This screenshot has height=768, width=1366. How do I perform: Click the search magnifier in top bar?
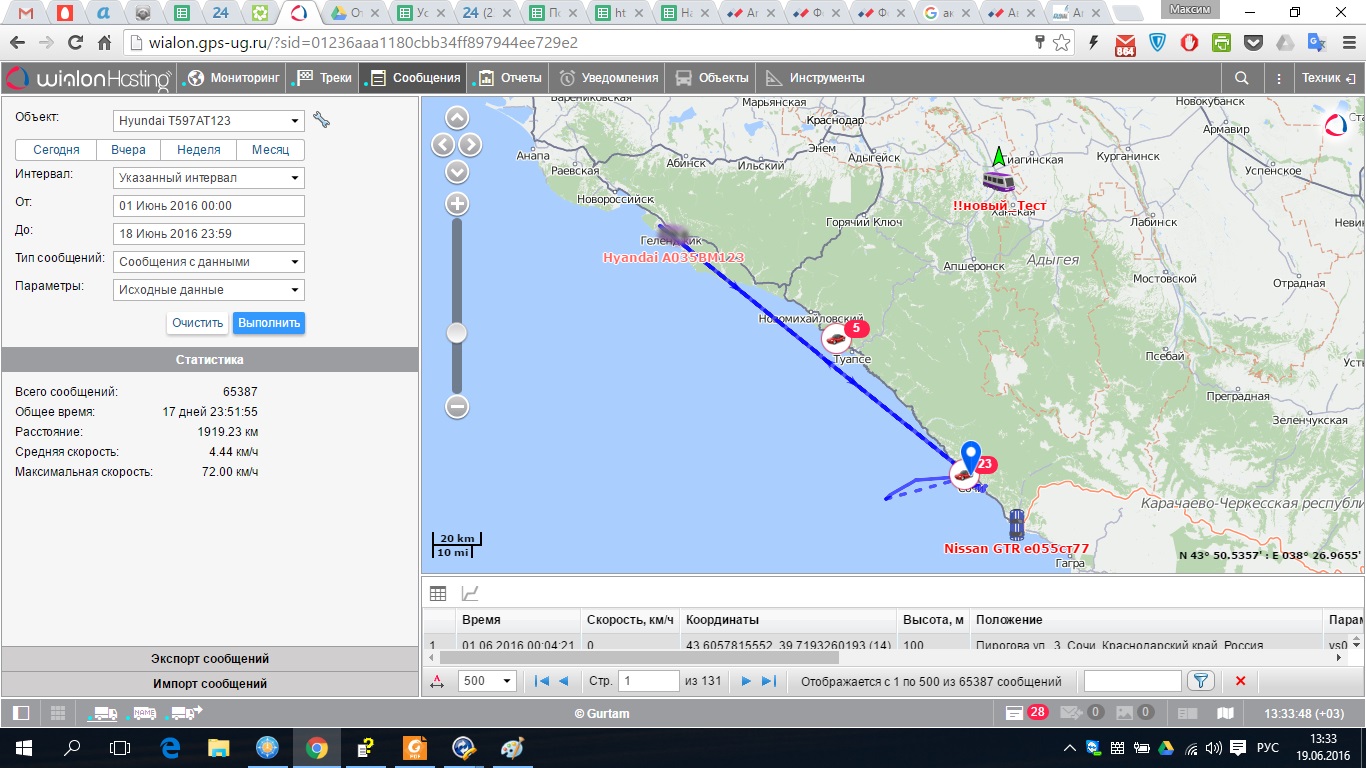(x=1241, y=78)
